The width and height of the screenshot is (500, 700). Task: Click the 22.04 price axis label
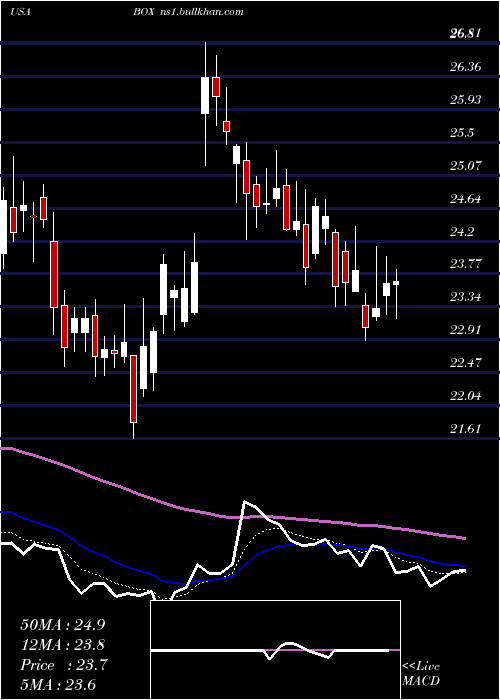coord(466,396)
